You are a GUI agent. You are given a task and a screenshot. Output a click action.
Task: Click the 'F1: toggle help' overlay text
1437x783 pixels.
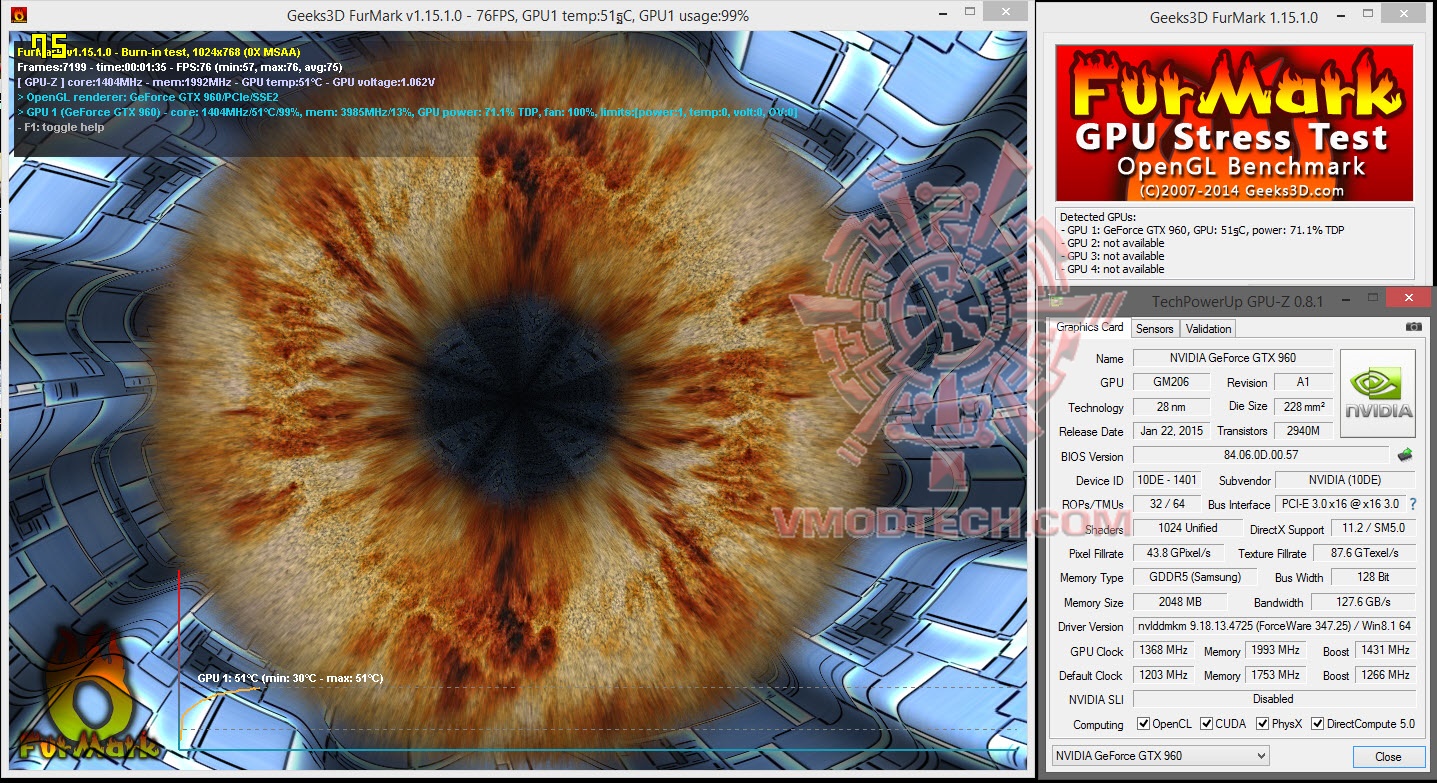(61, 127)
